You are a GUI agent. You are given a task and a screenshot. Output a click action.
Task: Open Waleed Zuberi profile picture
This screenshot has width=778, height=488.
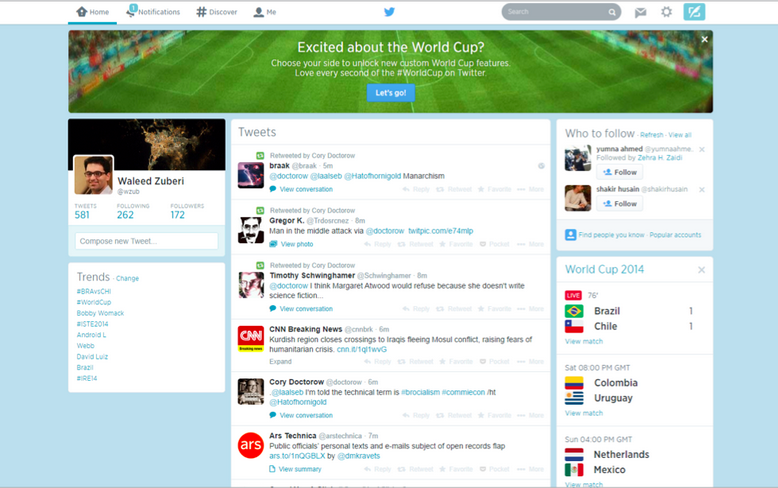click(x=94, y=175)
